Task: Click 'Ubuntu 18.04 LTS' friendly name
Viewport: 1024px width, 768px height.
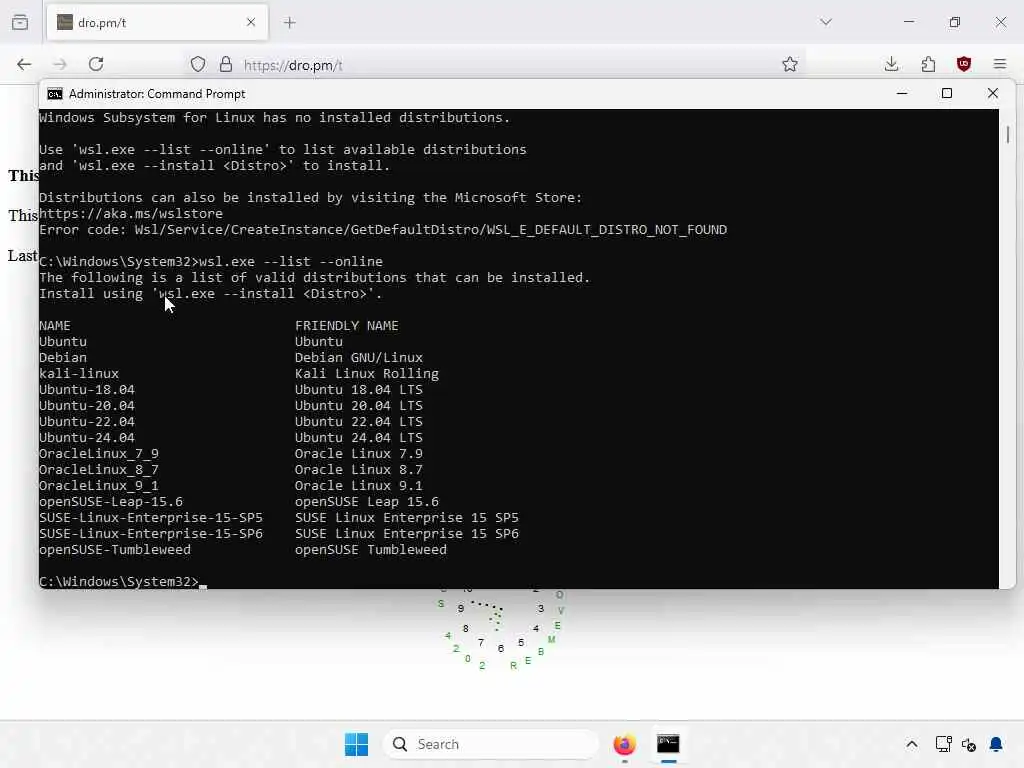Action: (x=359, y=389)
